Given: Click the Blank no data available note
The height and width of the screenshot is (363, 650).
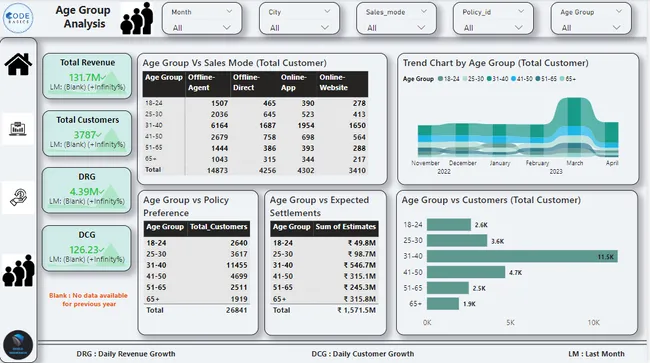Looking at the screenshot, I should click(x=88, y=300).
